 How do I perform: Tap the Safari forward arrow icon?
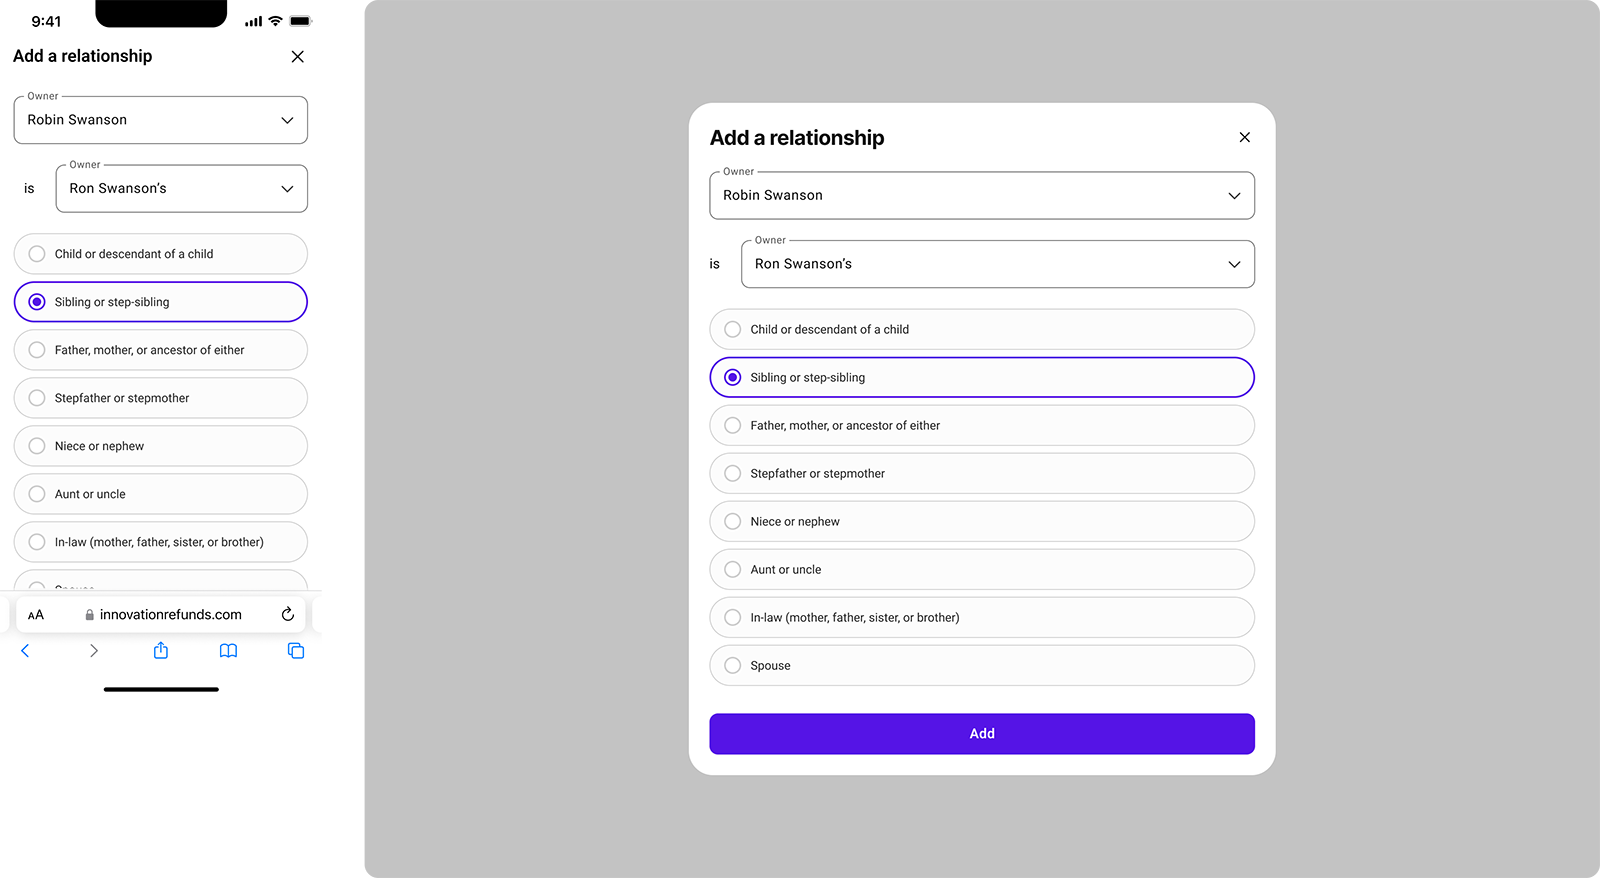[93, 651]
